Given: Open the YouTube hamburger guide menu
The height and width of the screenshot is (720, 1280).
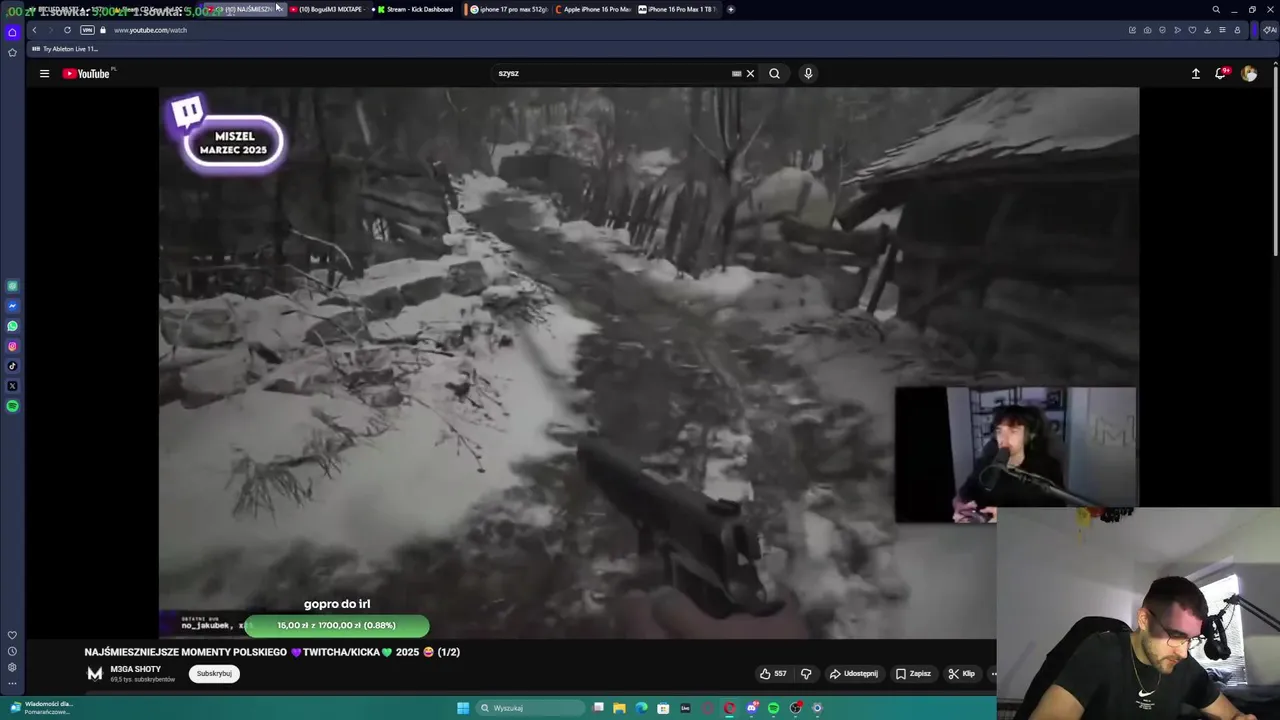Looking at the screenshot, I should coord(44,73).
